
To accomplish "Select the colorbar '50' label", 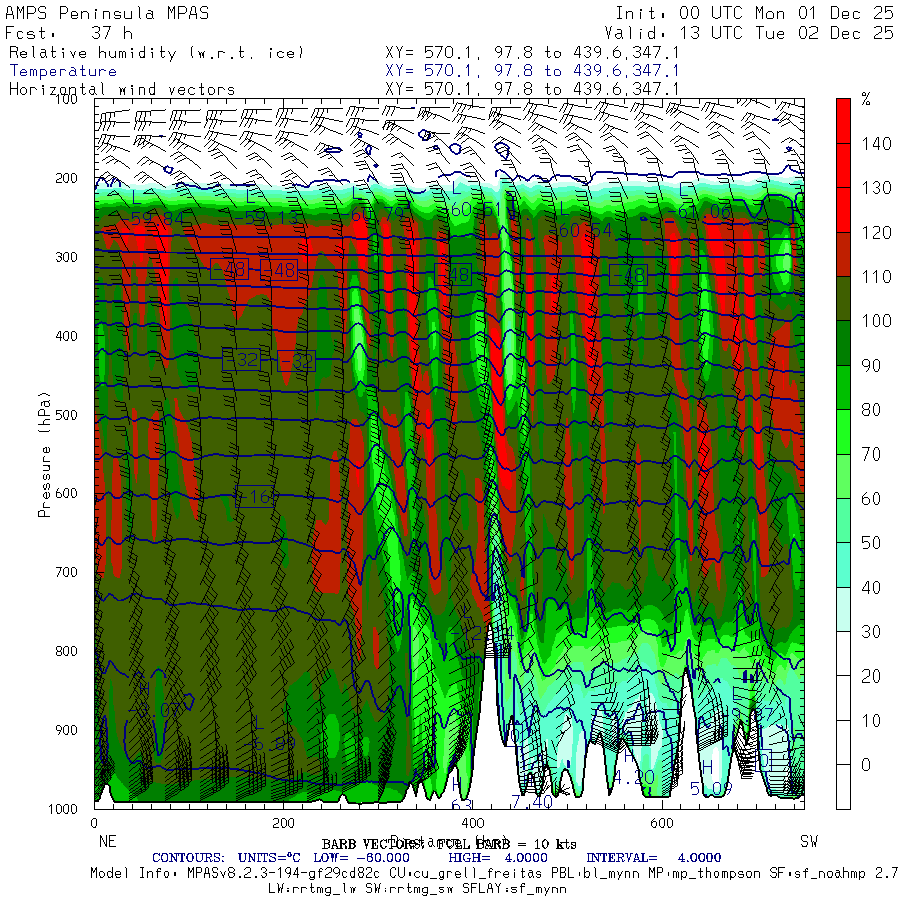I will pyautogui.click(x=871, y=543).
